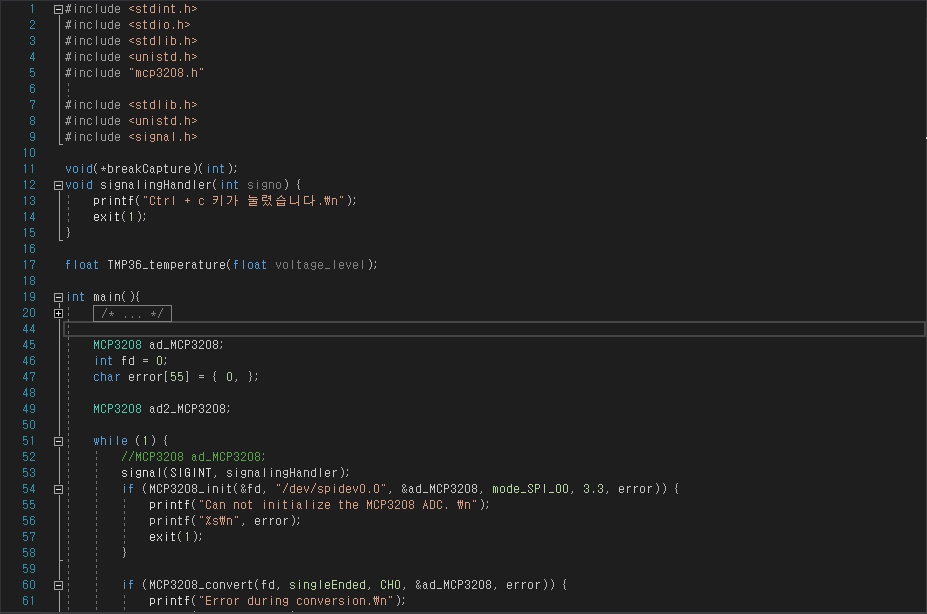Click line number 19 in the gutter
Screen dimensions: 927x614
coord(28,297)
